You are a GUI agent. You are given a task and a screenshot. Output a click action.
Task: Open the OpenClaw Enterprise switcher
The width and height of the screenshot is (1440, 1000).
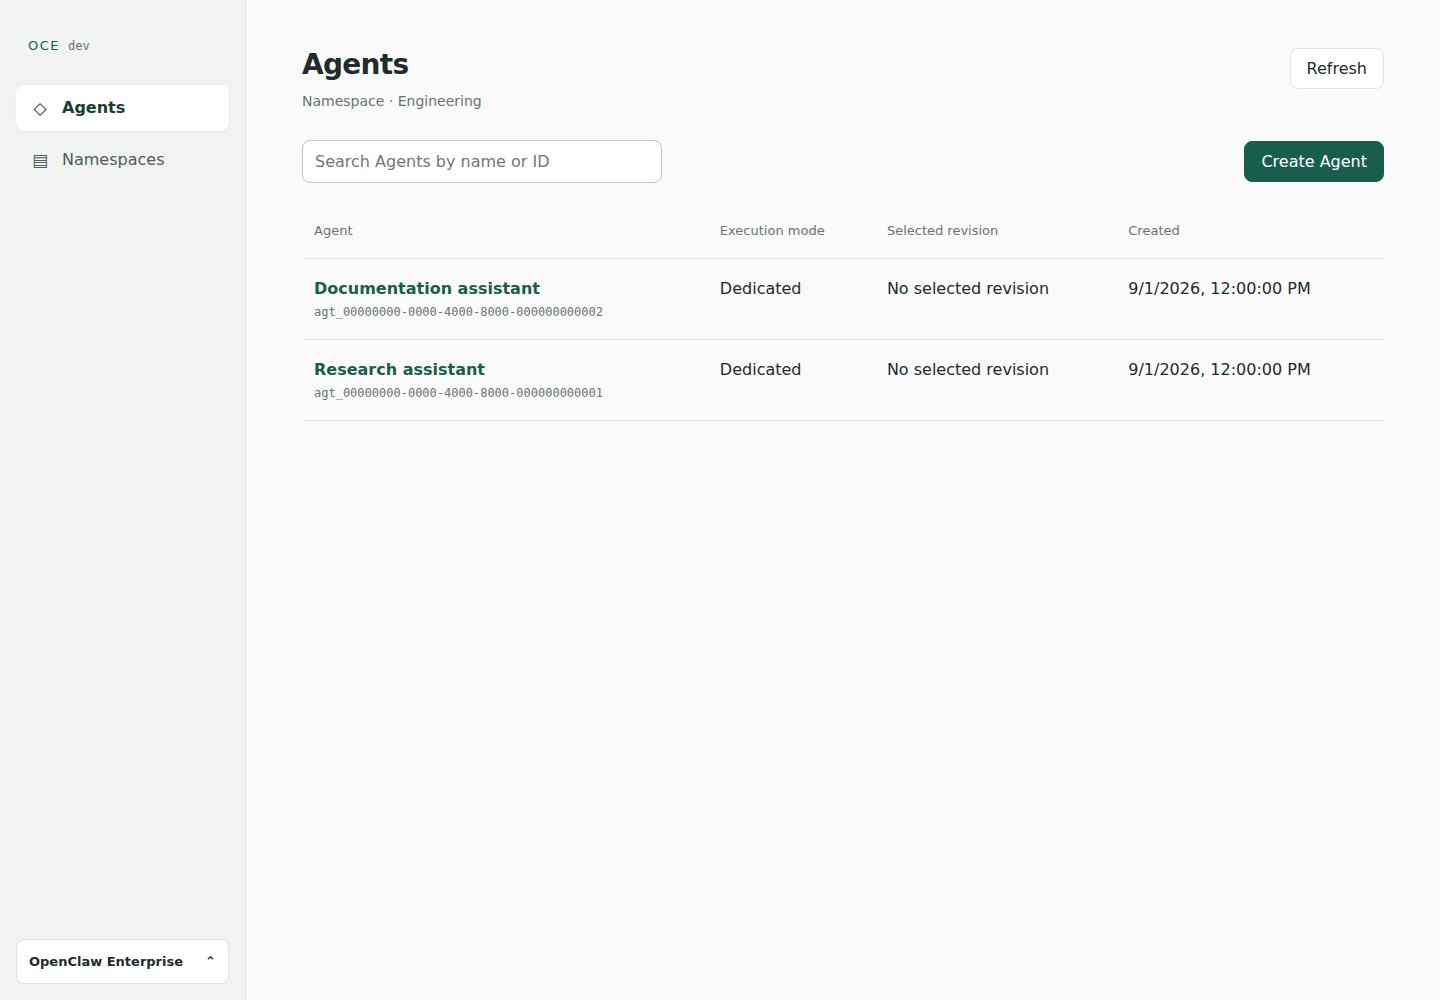(122, 961)
